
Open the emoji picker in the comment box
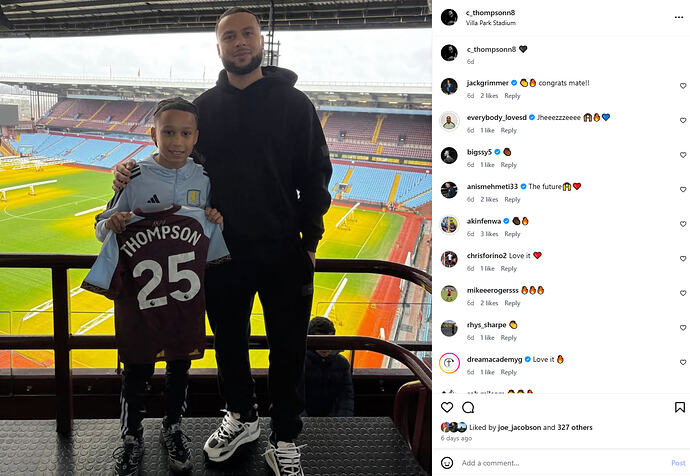click(x=447, y=463)
